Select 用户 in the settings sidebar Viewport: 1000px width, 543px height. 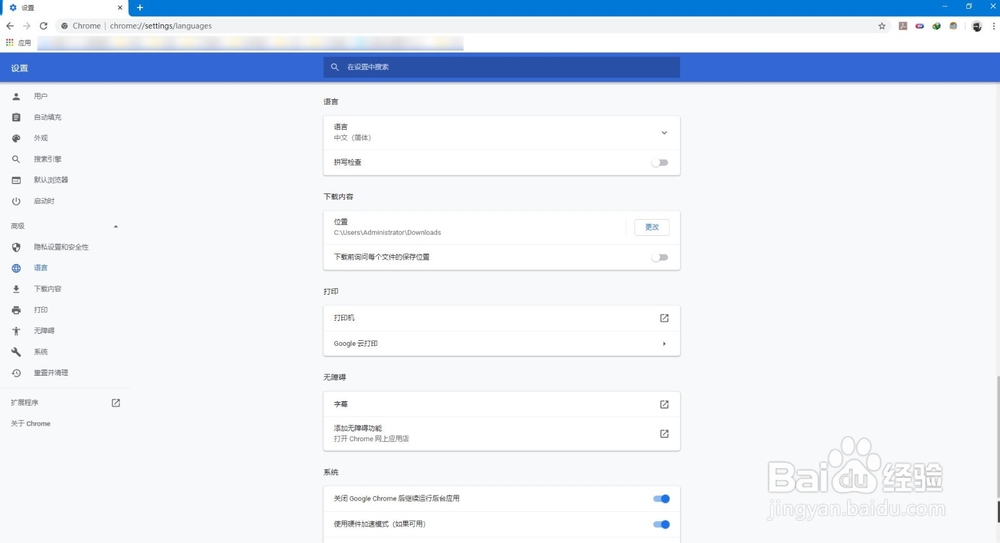tap(41, 96)
